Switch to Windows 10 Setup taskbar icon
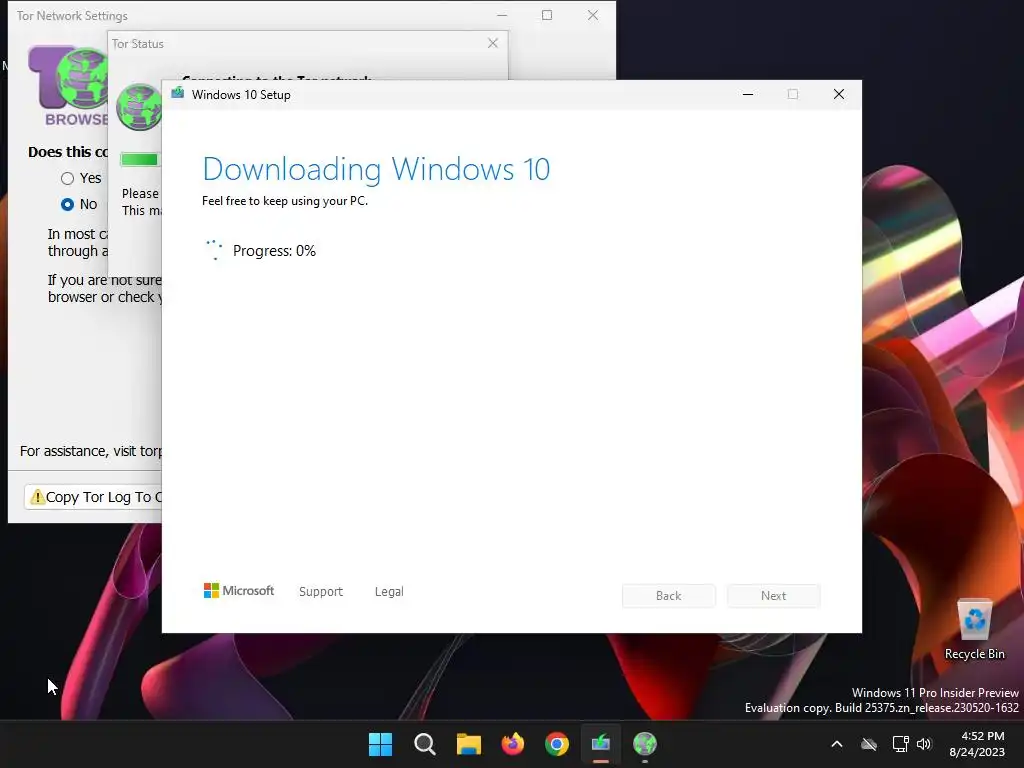1024x768 pixels. pyautogui.click(x=601, y=744)
